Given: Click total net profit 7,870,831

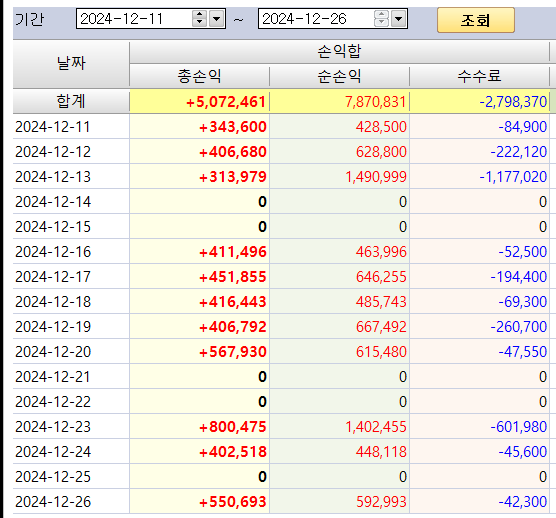Looking at the screenshot, I should tap(339, 102).
